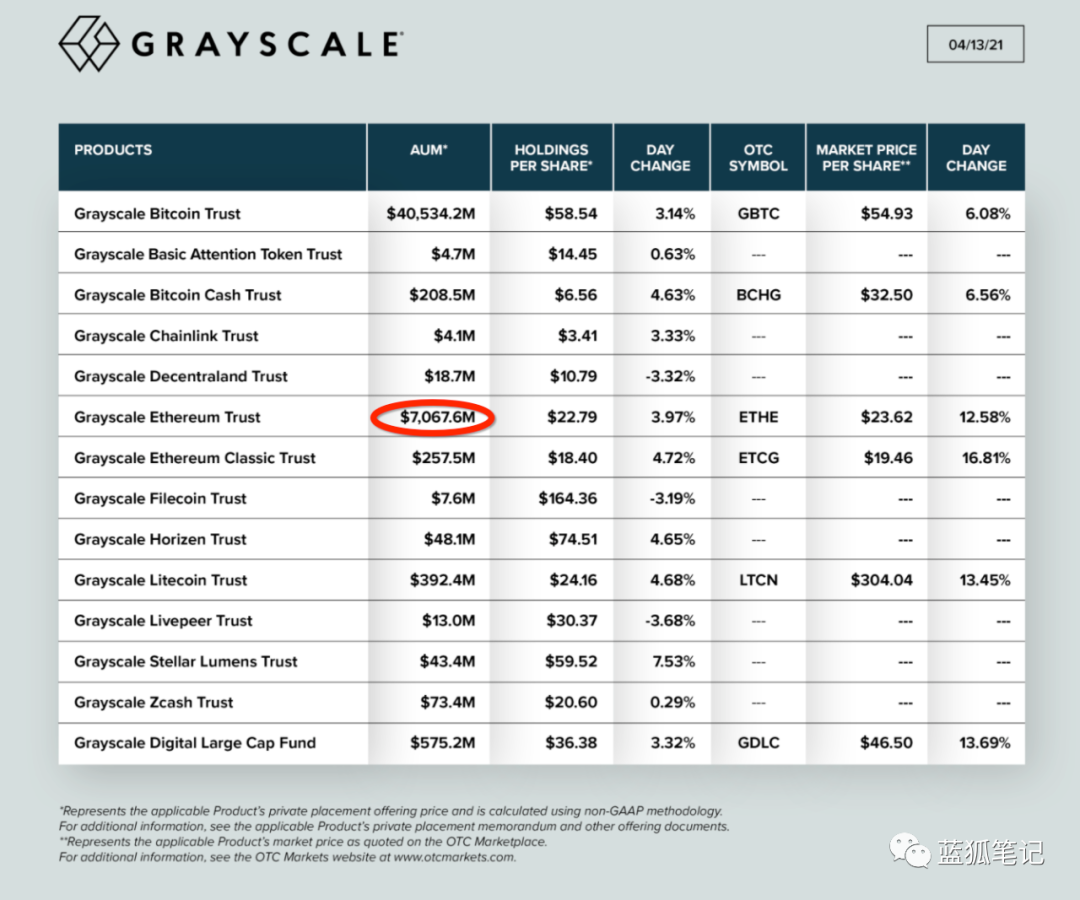
Task: Click the Grayscale cube logo icon
Action: pyautogui.click(x=89, y=44)
